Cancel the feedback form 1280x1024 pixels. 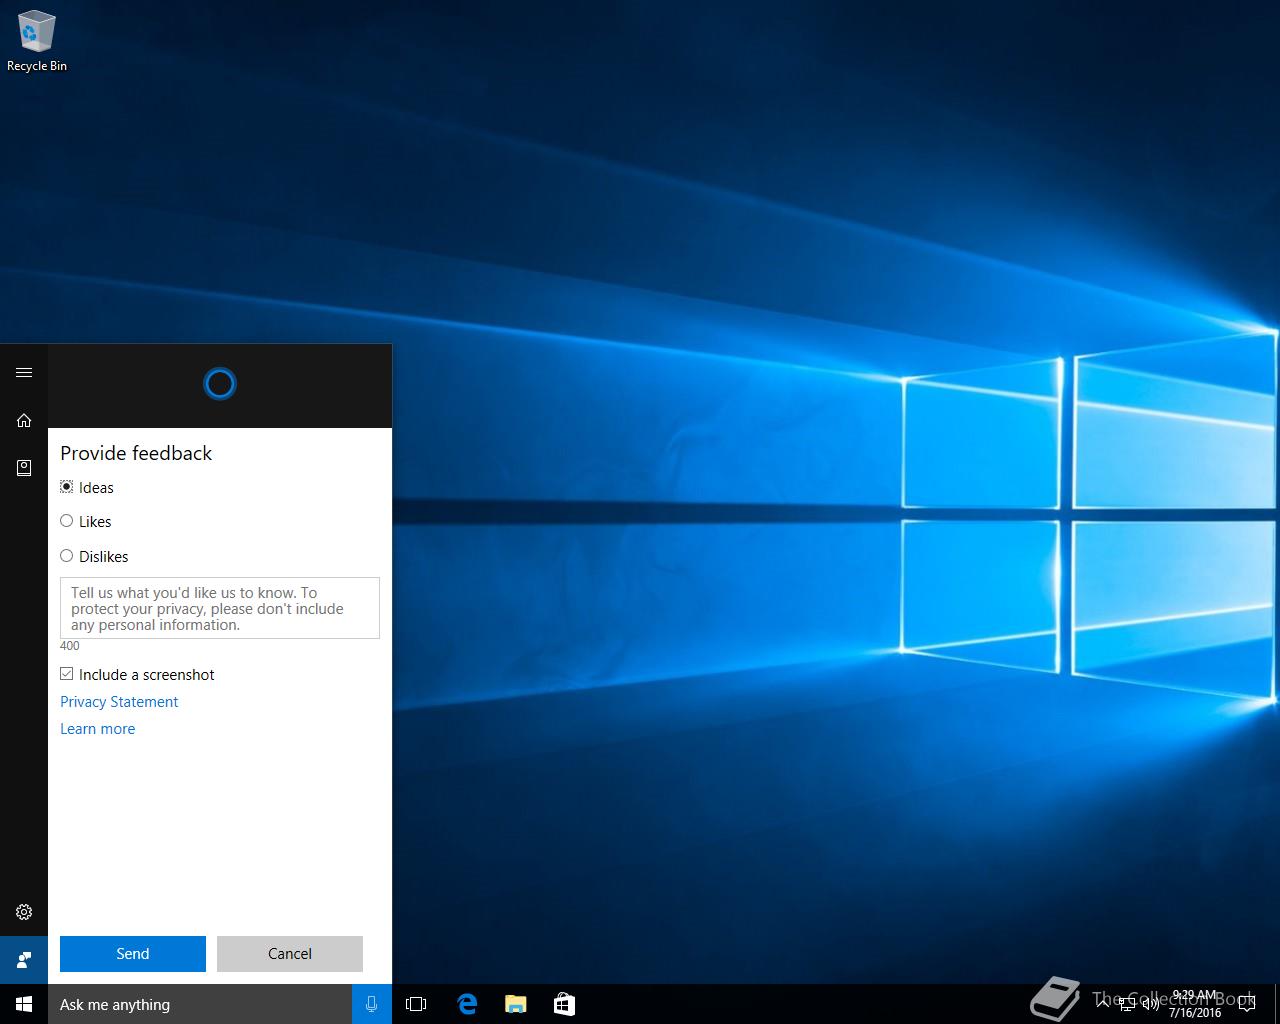290,954
